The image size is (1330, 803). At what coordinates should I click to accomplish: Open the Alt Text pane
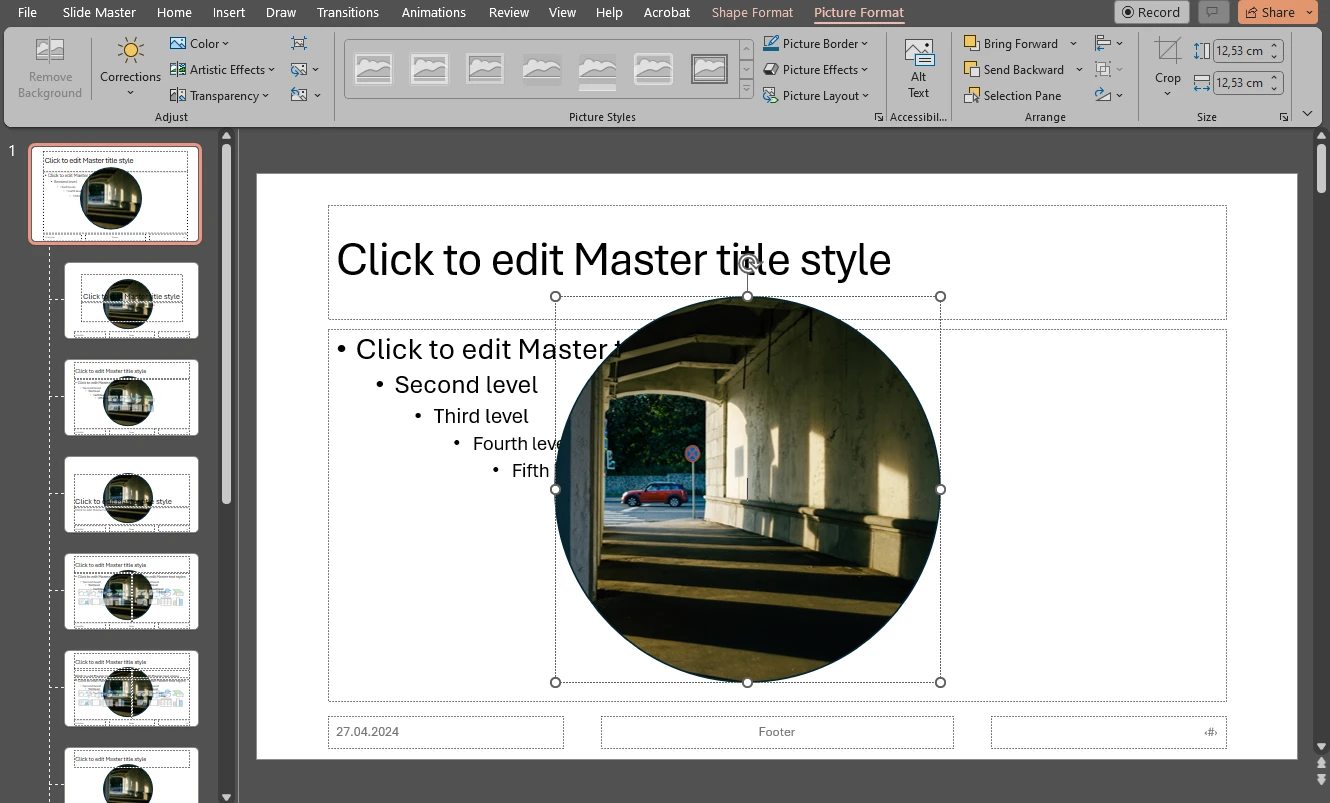click(918, 67)
